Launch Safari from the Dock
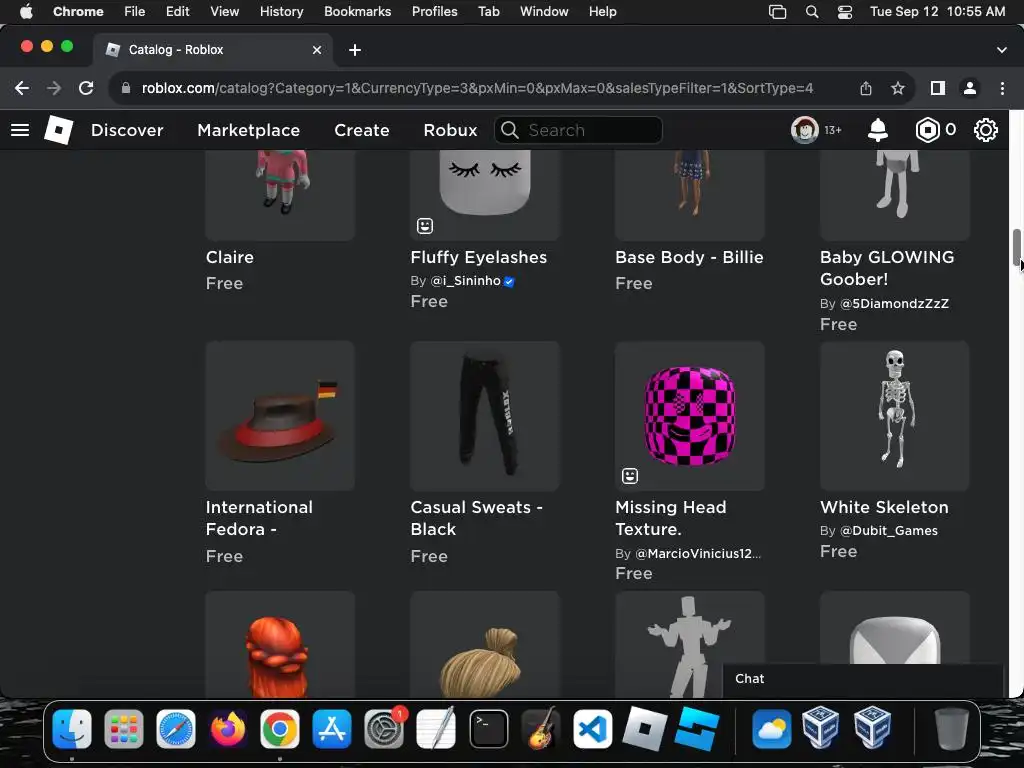The width and height of the screenshot is (1024, 768). coord(176,729)
